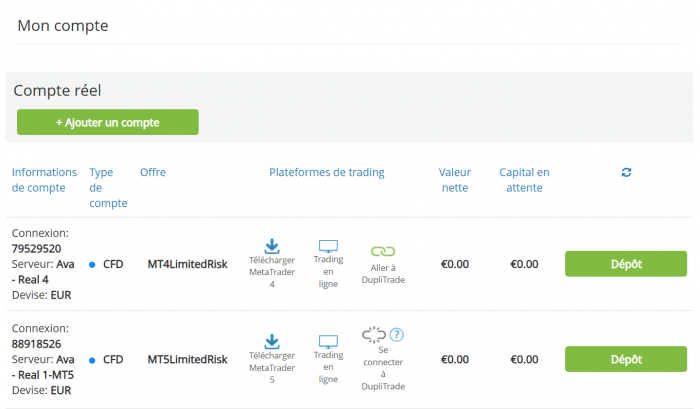Open online trading for MT4LimitedRisk account
The width and height of the screenshot is (700, 409).
pos(328,246)
